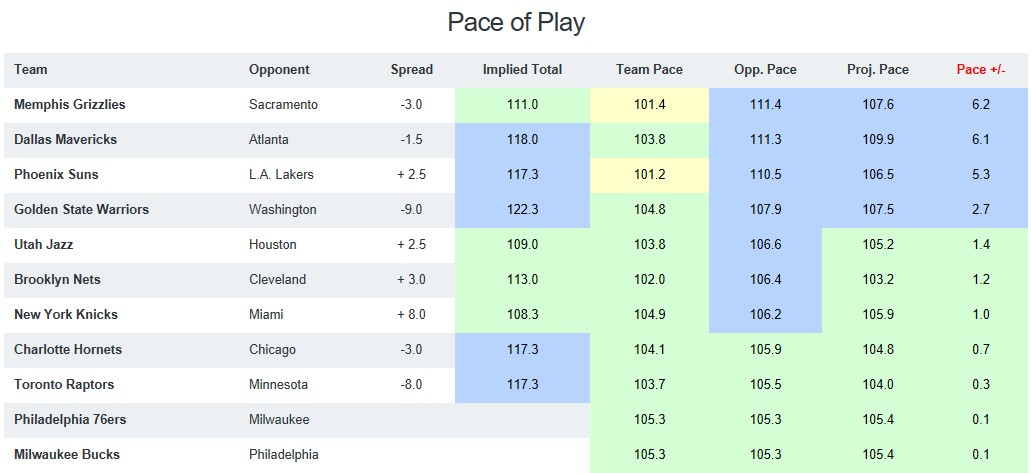Click the Charlotte Hornets team name

[68, 349]
